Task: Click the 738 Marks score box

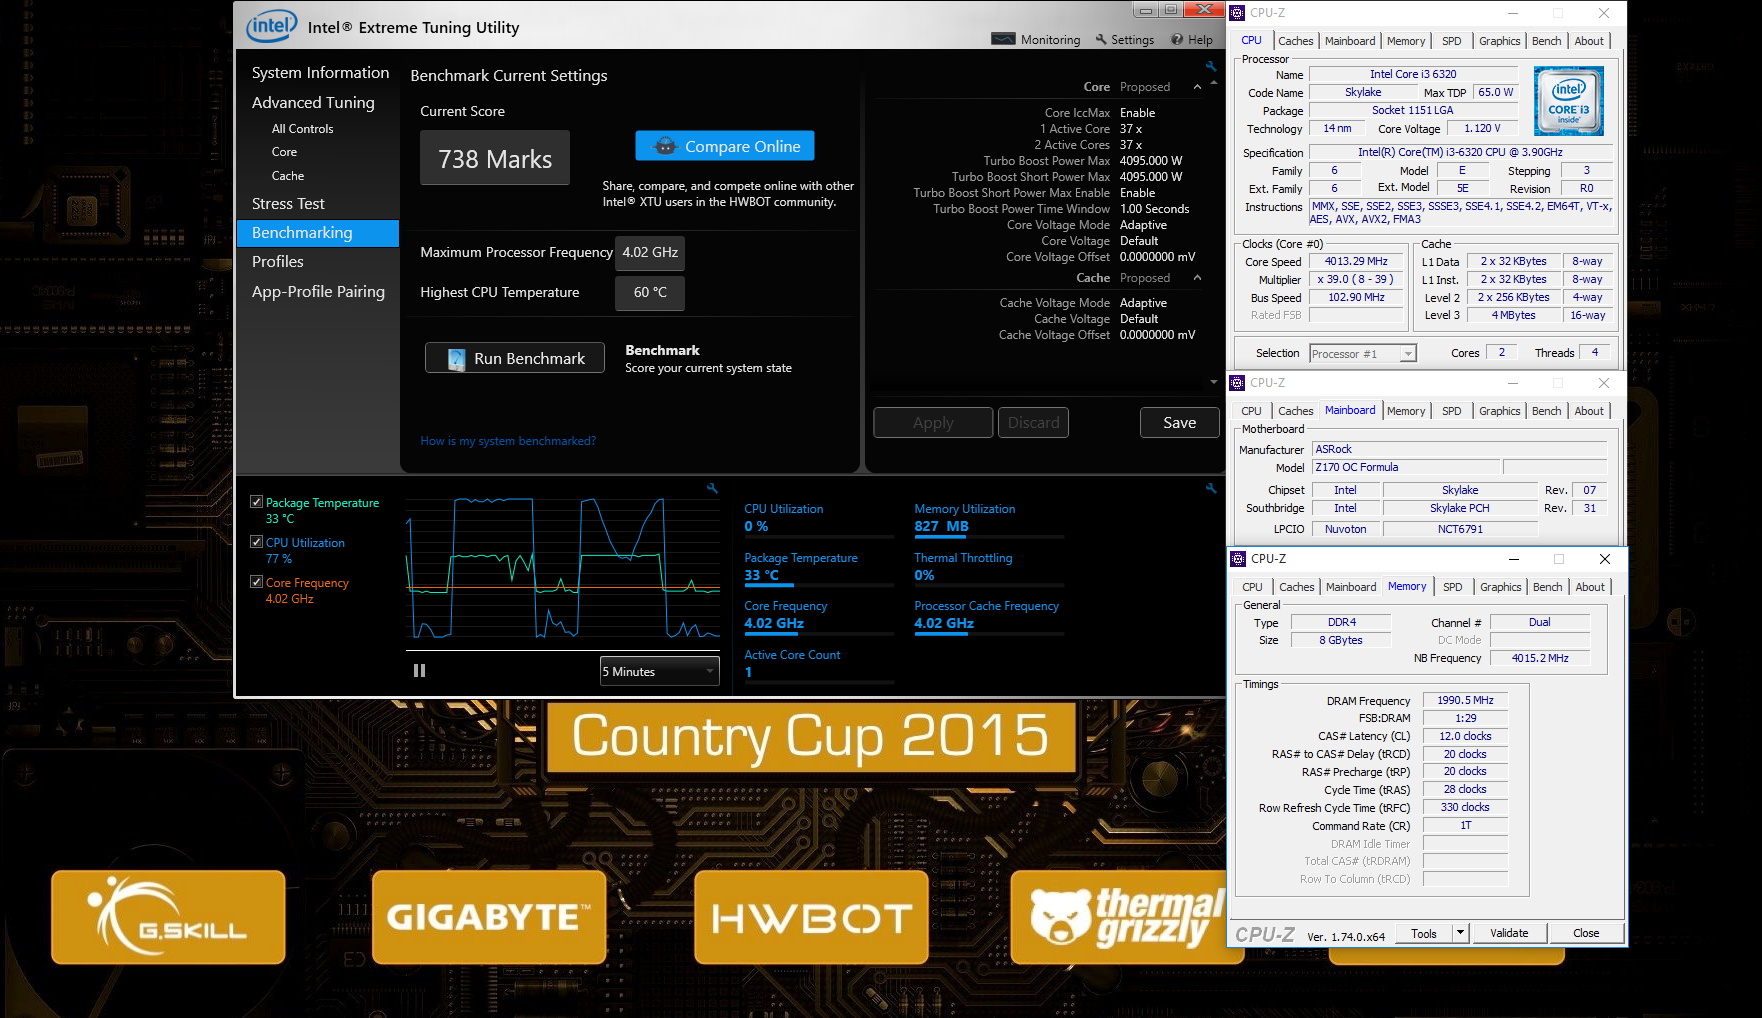Action: click(x=495, y=158)
